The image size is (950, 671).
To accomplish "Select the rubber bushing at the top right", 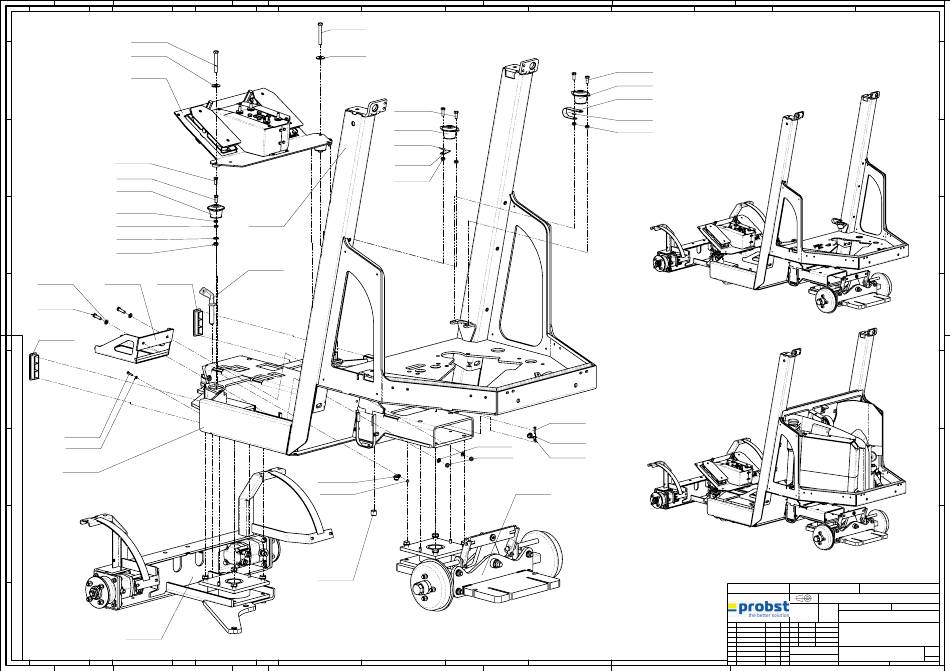I will tap(579, 97).
